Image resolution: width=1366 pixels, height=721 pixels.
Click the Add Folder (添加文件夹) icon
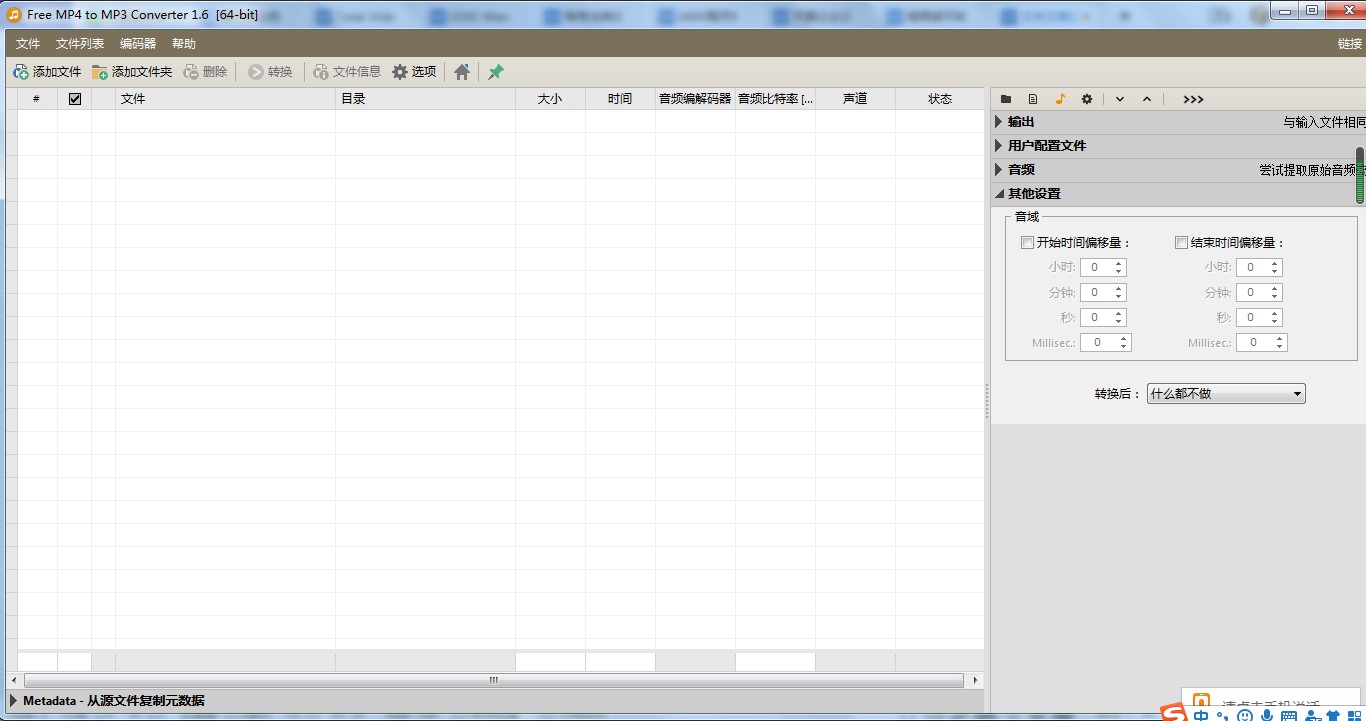click(x=100, y=72)
